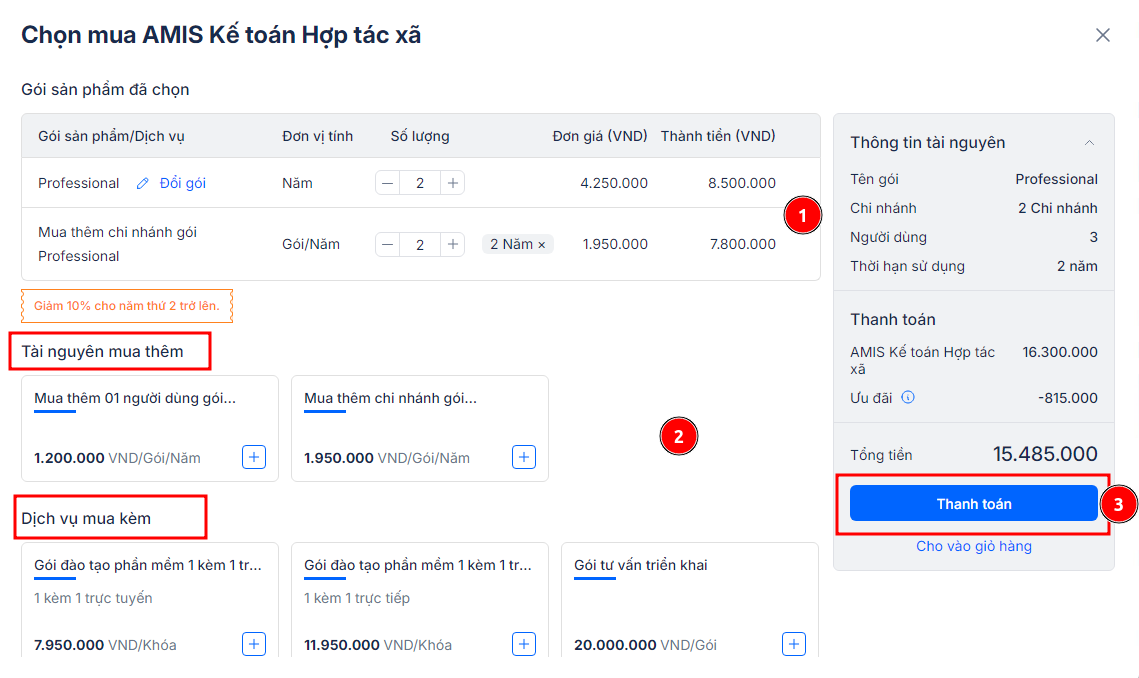
Task: Collapse the Thông tin tài nguyên panel
Action: 1089,142
